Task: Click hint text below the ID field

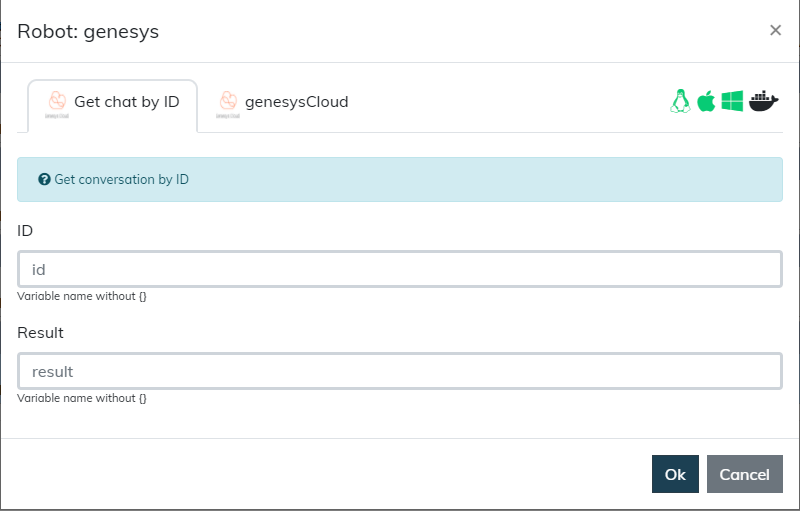Action: pos(82,296)
